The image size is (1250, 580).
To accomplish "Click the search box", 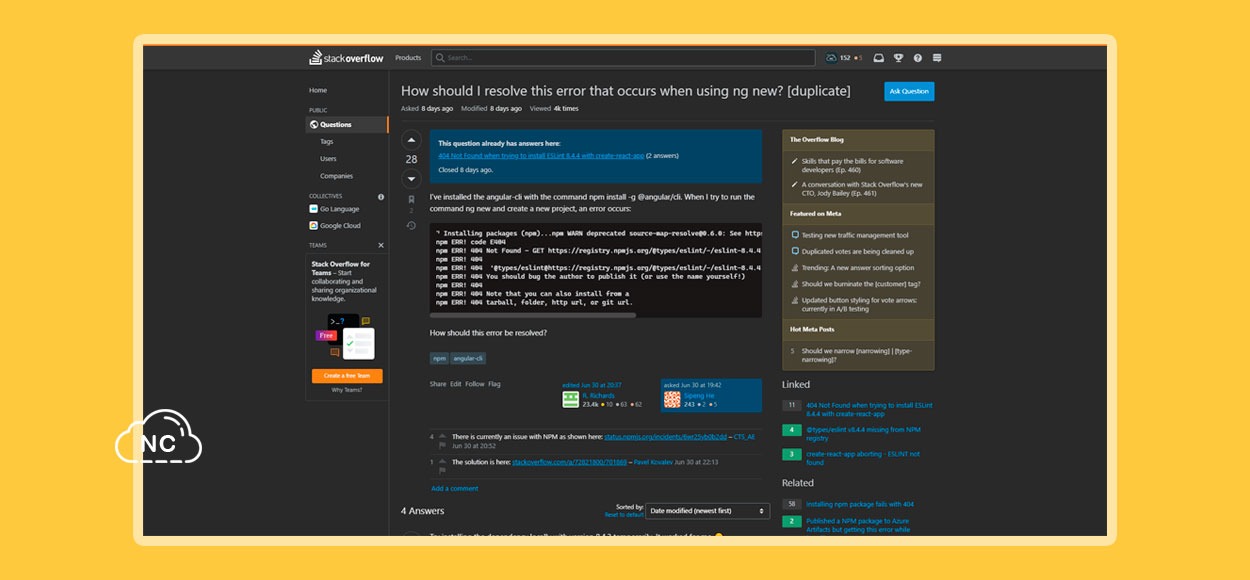I will coord(623,58).
